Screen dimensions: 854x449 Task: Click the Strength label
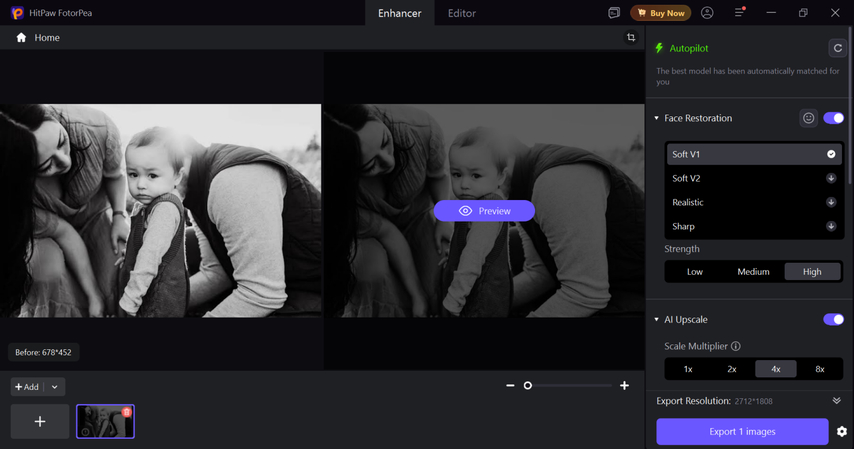(682, 249)
